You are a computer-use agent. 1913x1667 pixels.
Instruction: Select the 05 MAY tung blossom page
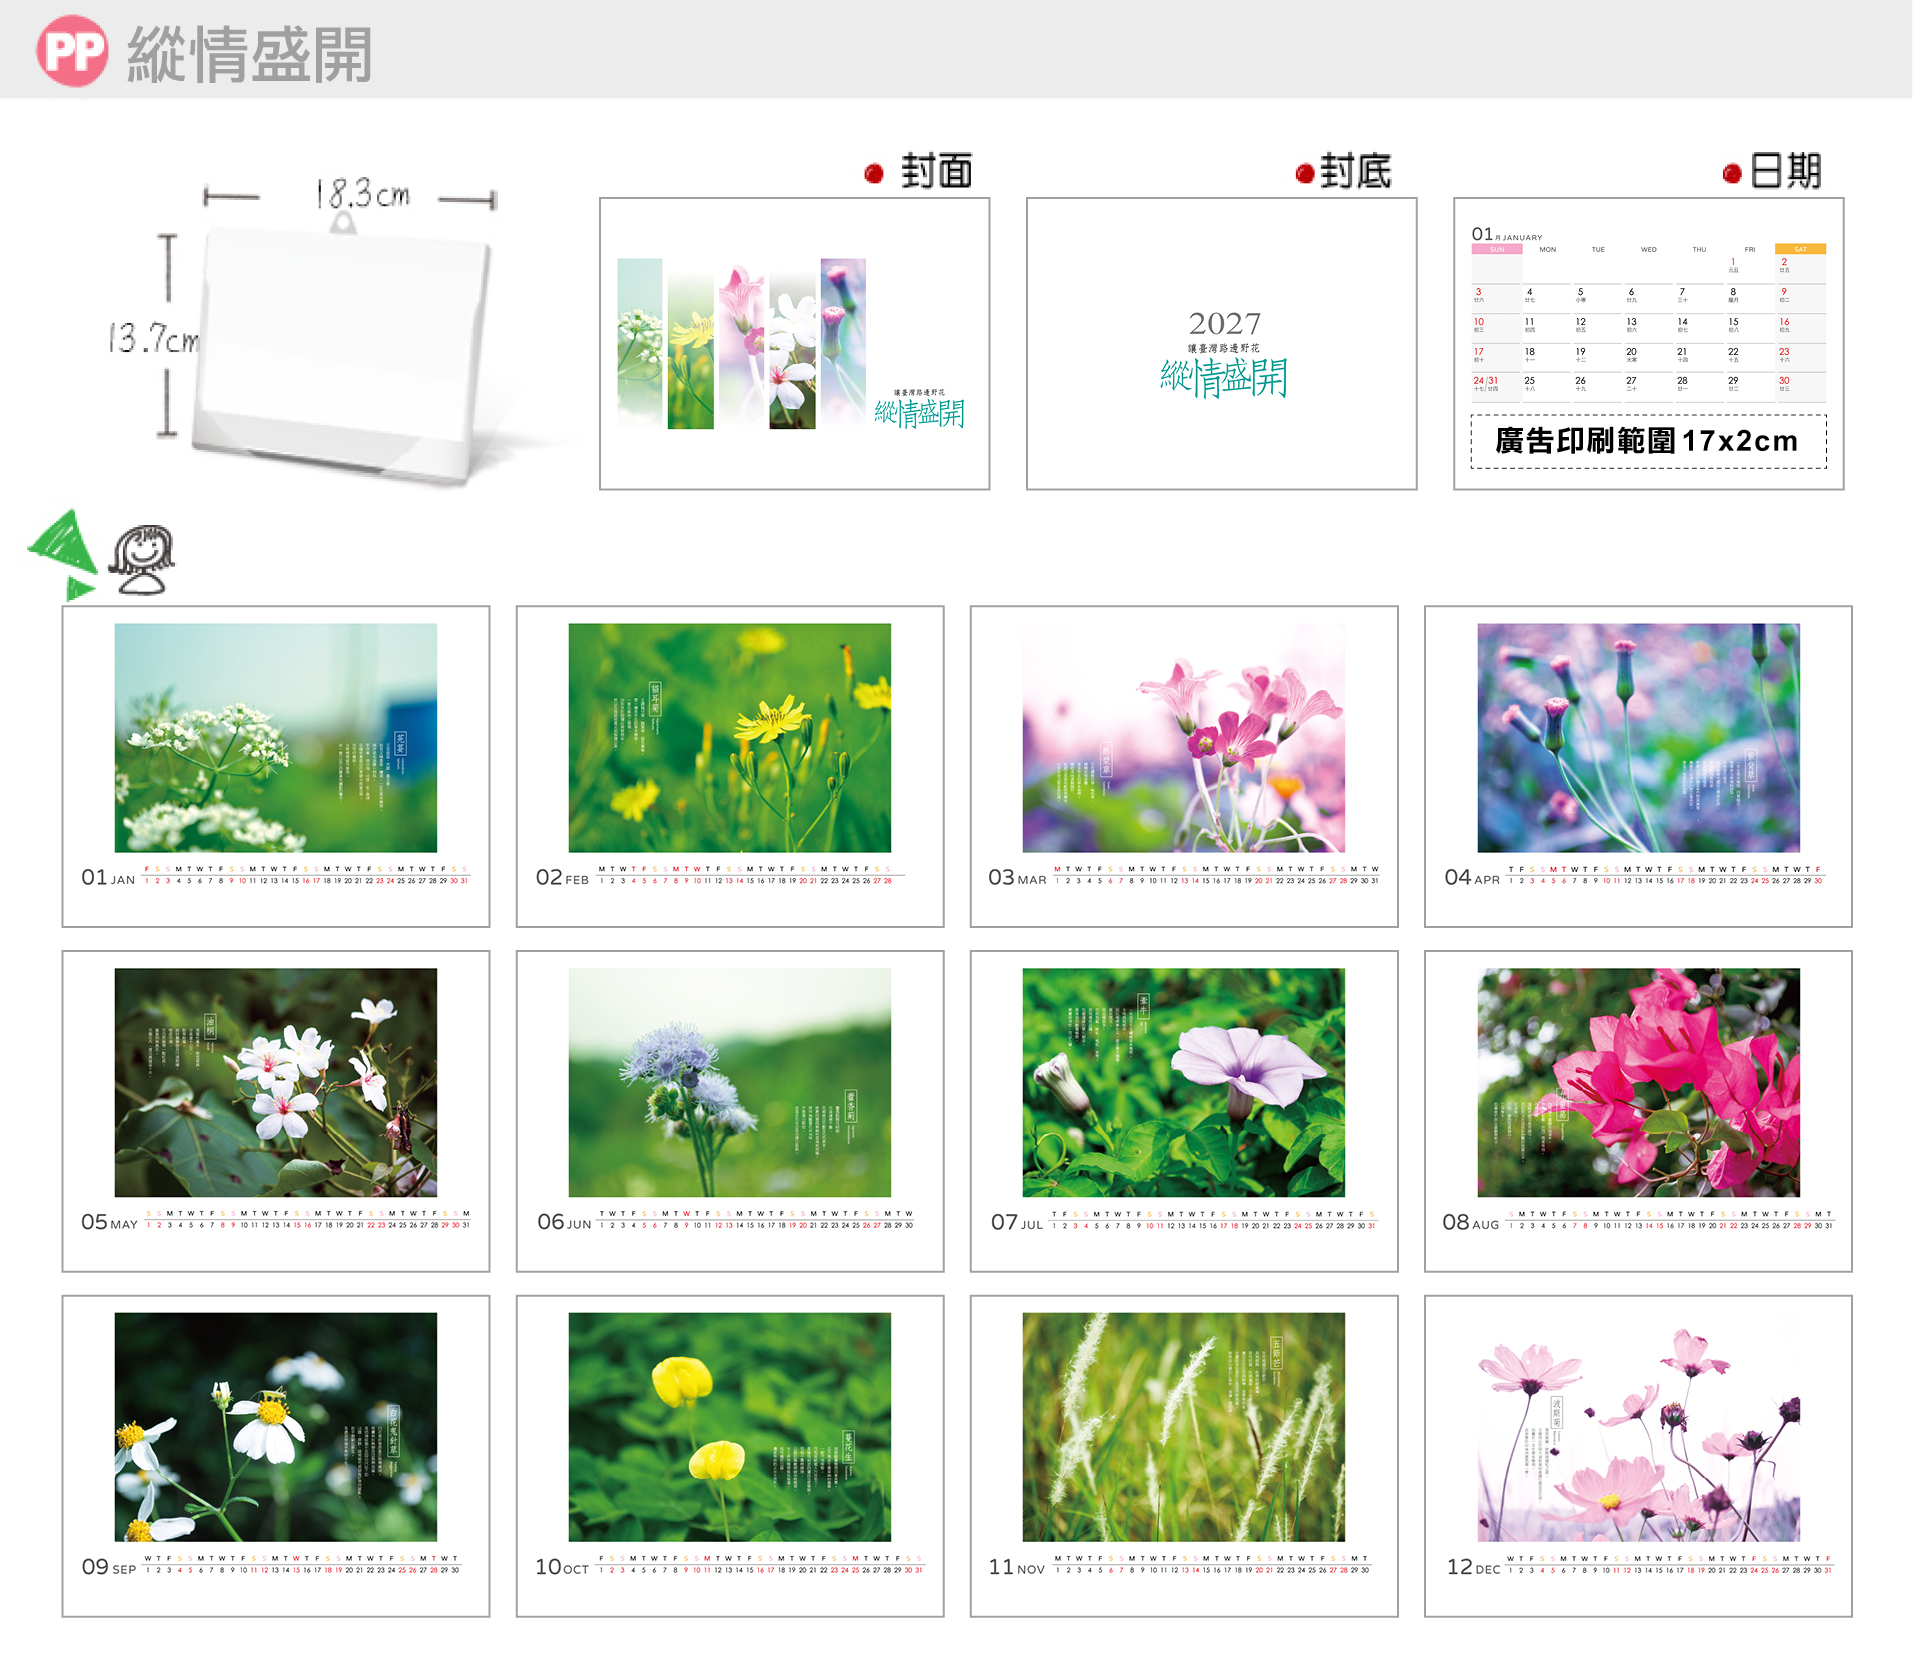276,1111
